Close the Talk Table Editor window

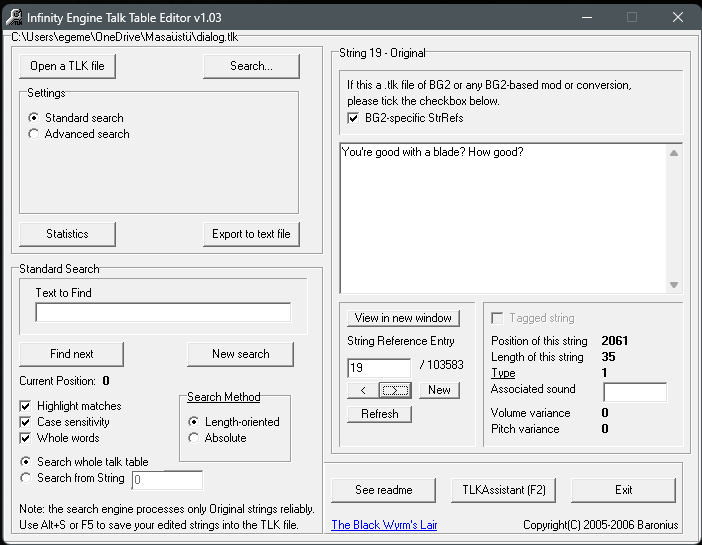[678, 17]
